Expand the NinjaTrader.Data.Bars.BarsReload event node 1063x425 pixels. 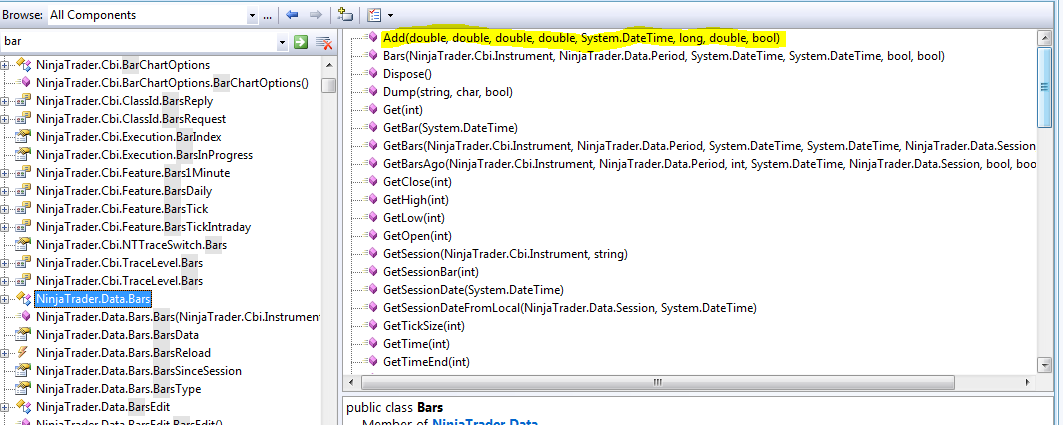tap(5, 353)
